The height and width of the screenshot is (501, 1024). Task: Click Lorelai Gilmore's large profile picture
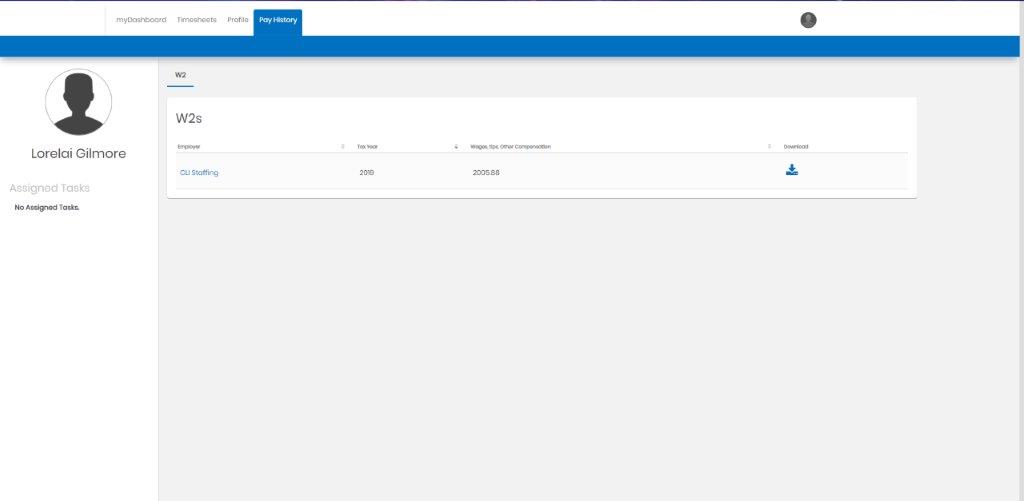pos(79,102)
